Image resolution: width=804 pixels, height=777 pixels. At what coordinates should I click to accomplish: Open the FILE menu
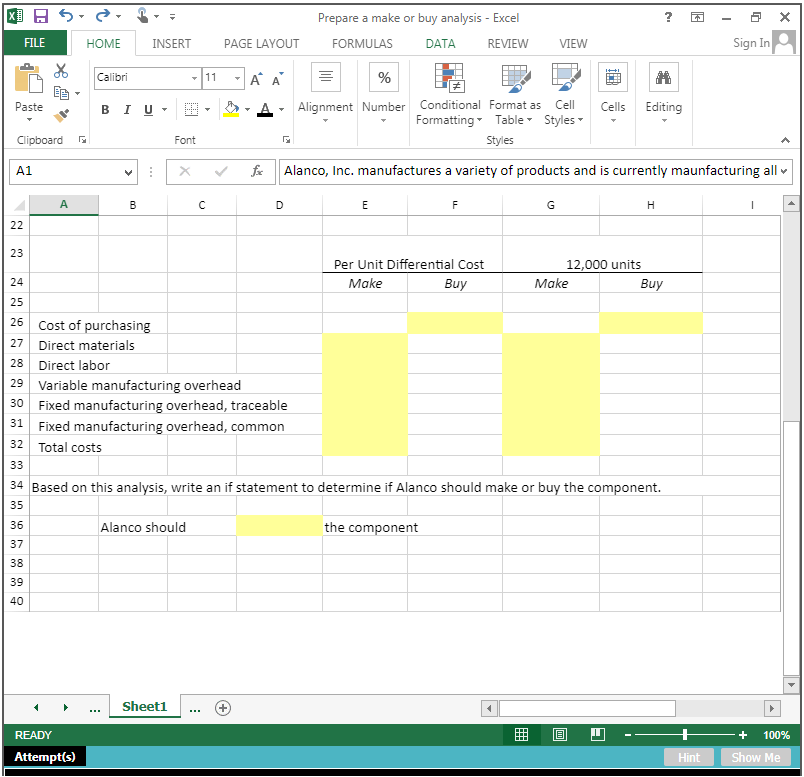coord(35,43)
